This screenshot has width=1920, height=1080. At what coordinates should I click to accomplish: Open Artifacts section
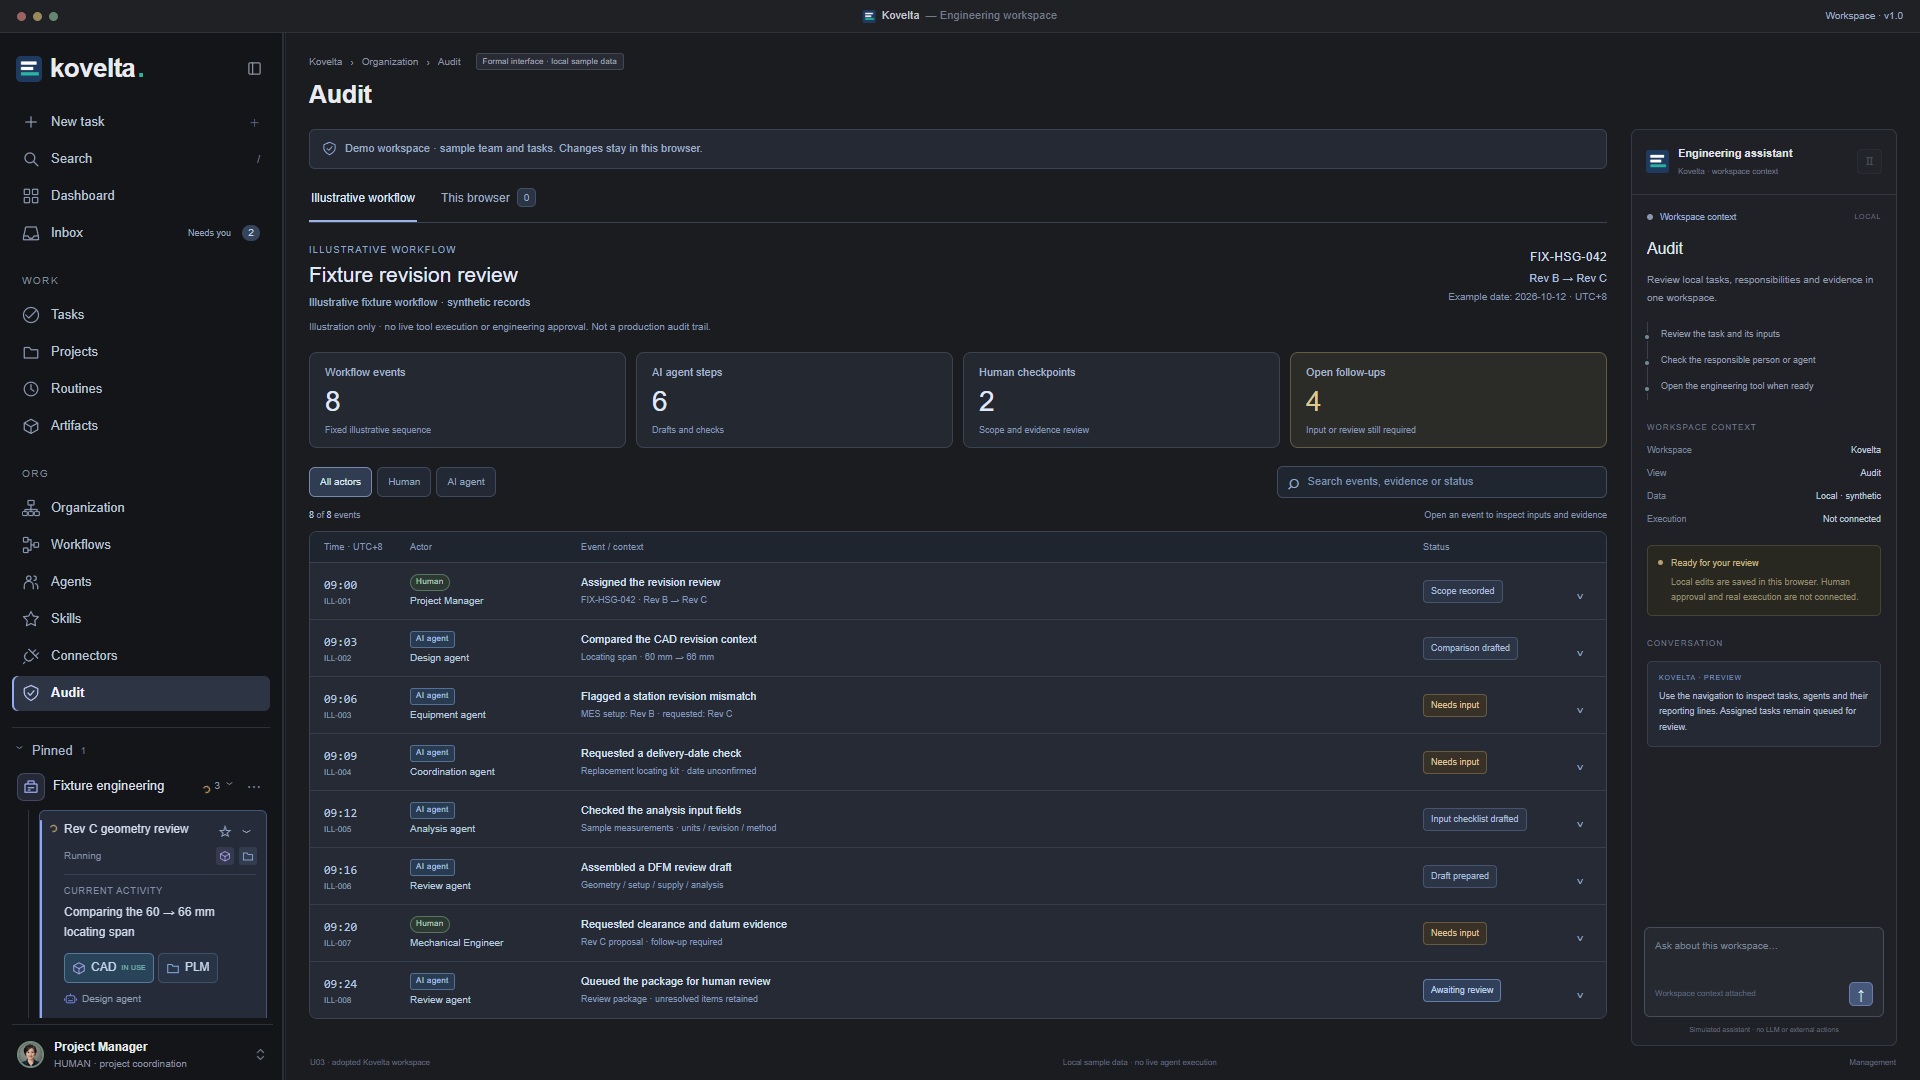(x=141, y=426)
